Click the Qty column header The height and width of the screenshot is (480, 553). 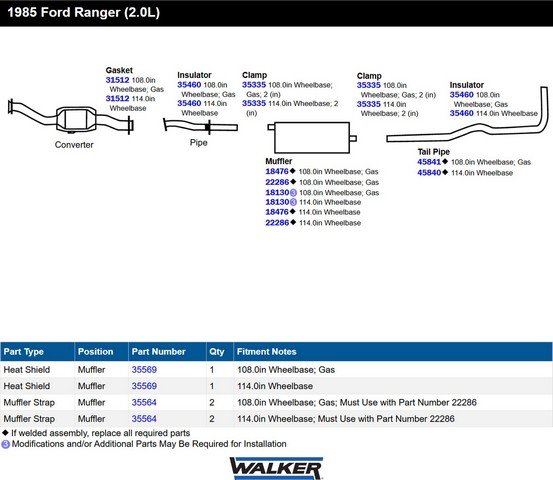point(220,352)
